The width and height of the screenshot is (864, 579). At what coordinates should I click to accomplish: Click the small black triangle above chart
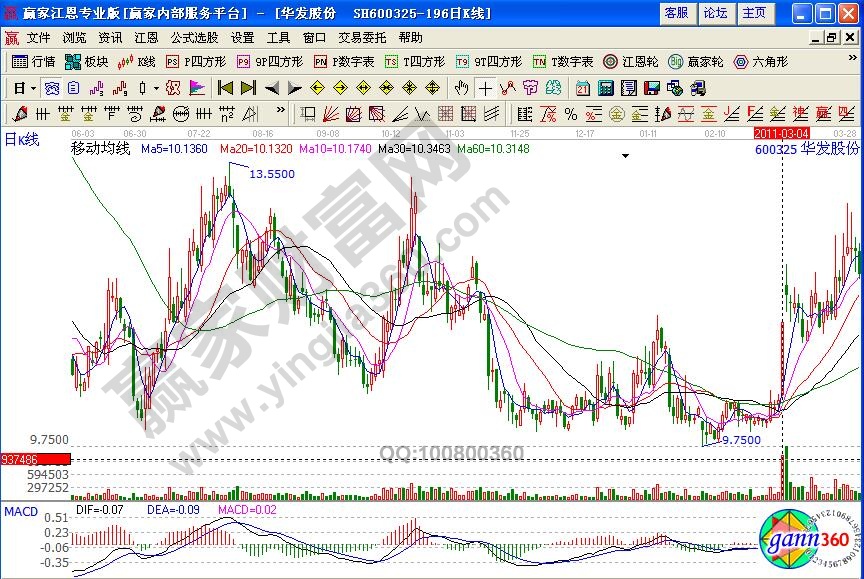(x=625, y=156)
